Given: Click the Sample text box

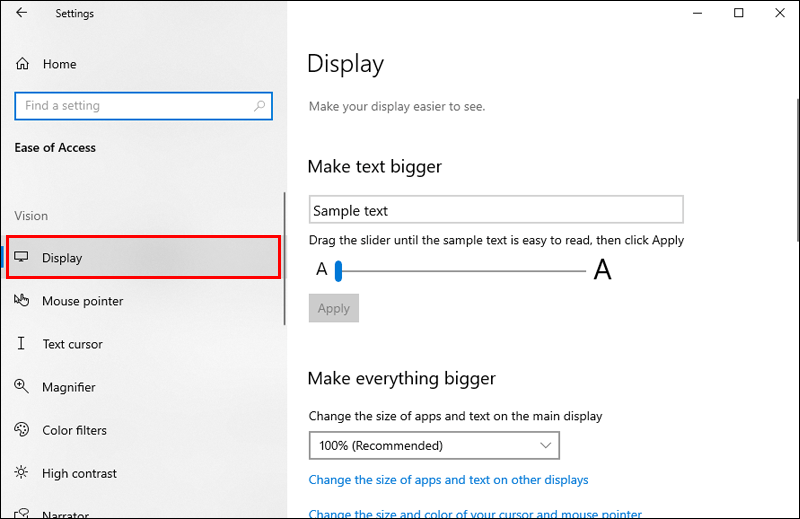Looking at the screenshot, I should (496, 210).
